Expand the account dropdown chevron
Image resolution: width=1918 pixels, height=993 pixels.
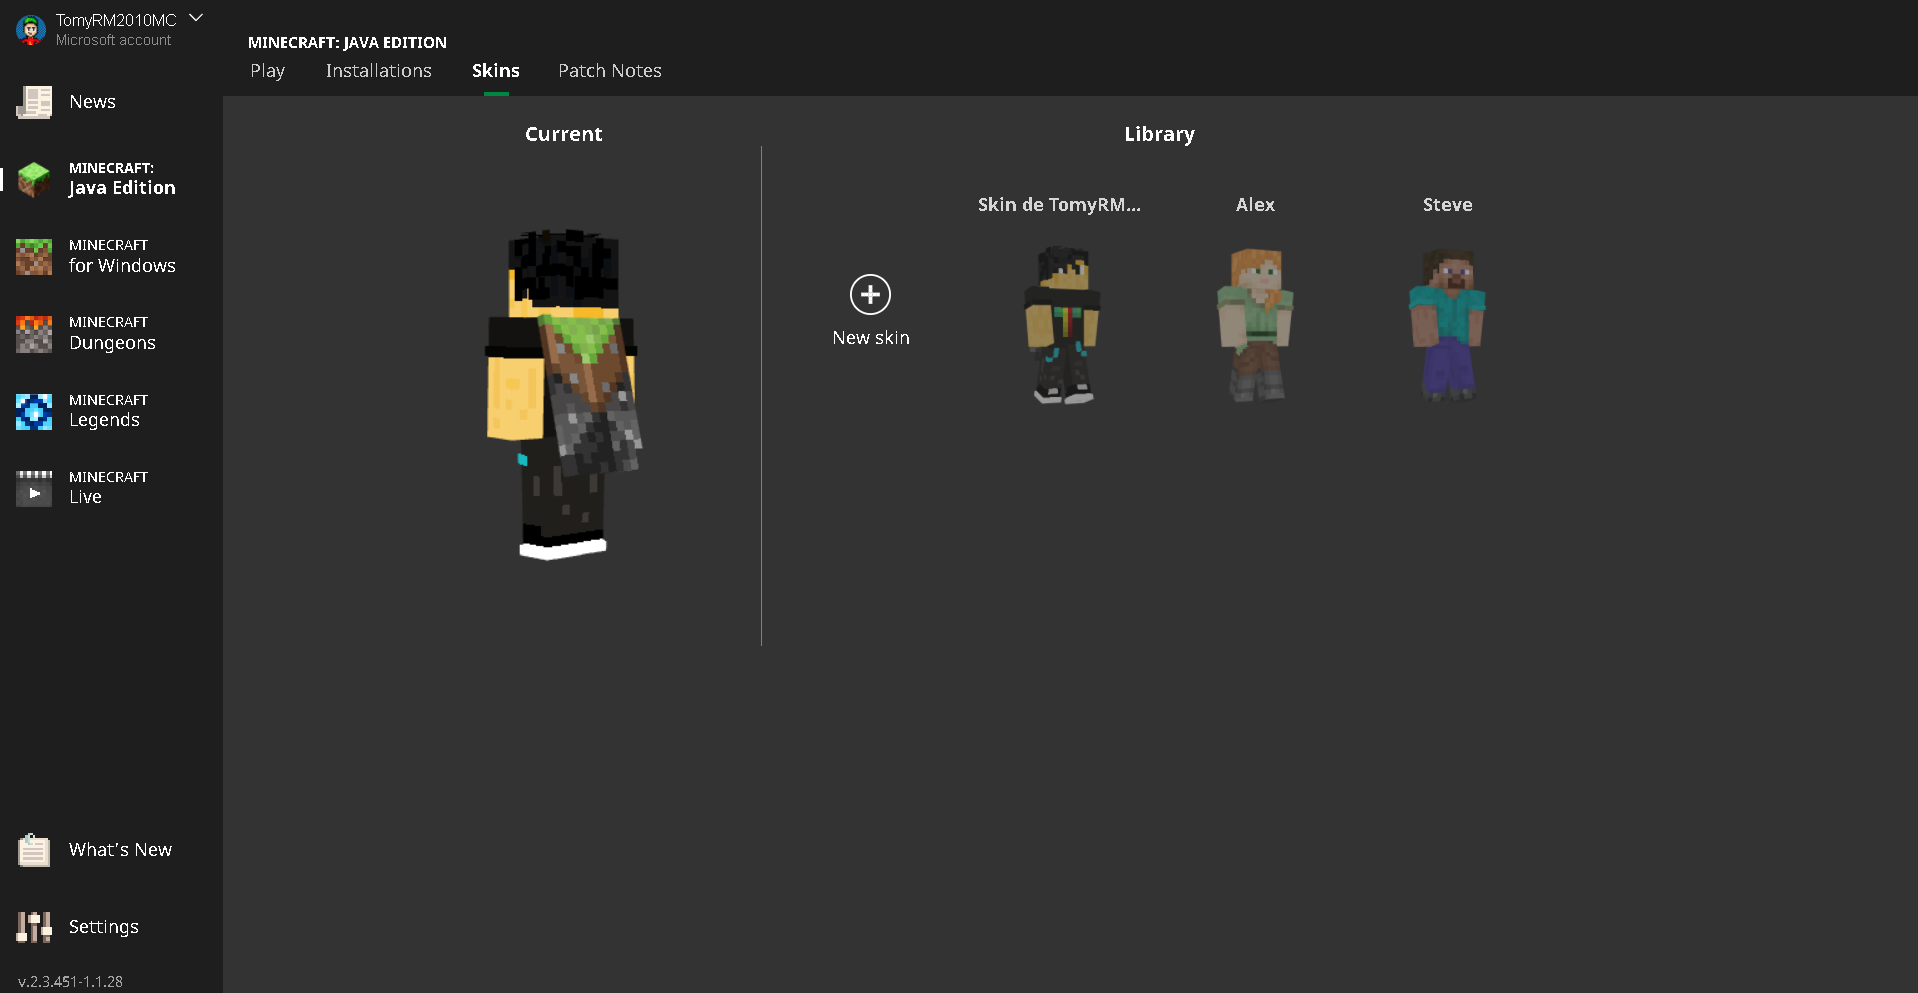click(x=196, y=17)
